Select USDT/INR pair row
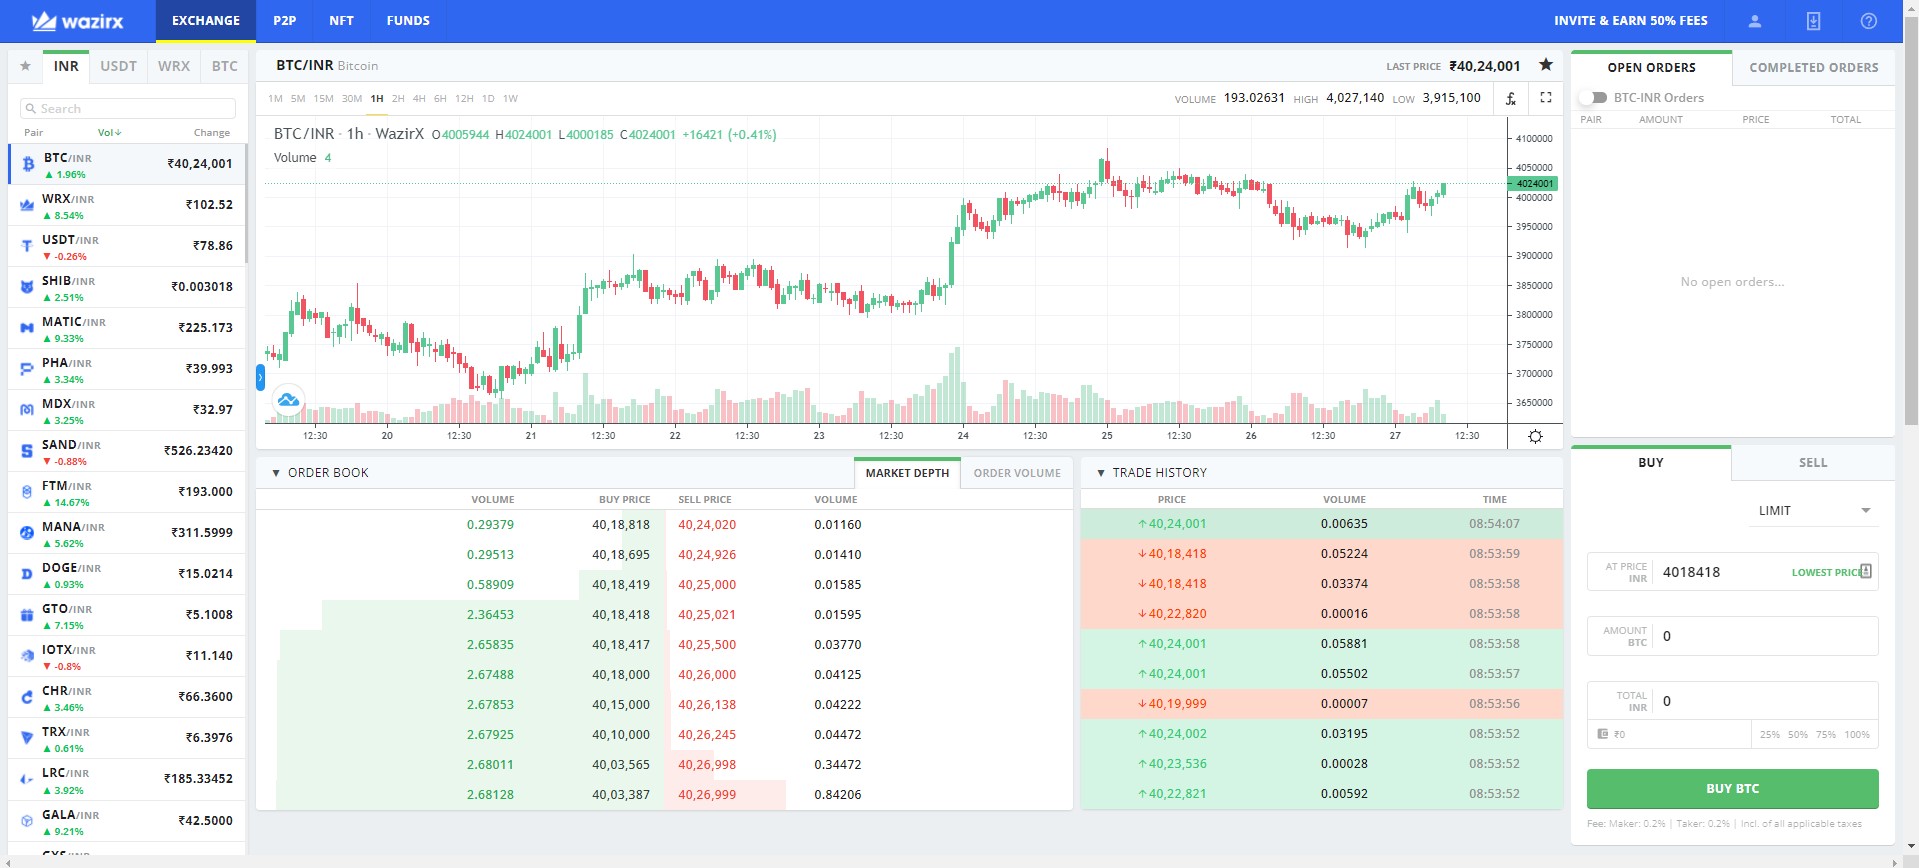Screen dimensions: 1919x868 127,247
